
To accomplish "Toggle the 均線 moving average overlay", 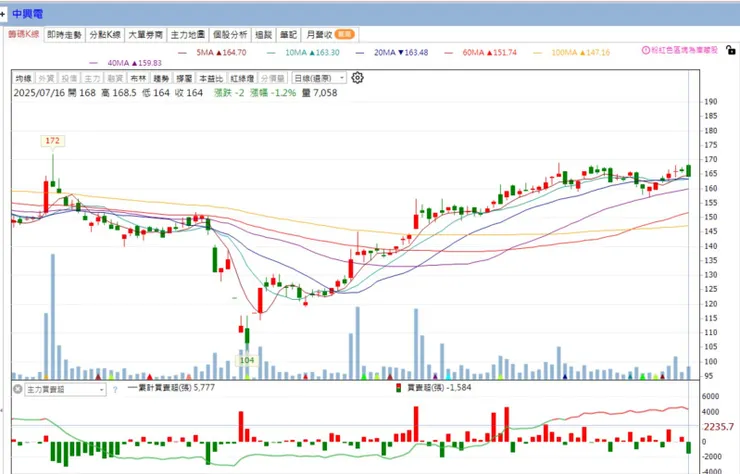I will click(23, 78).
